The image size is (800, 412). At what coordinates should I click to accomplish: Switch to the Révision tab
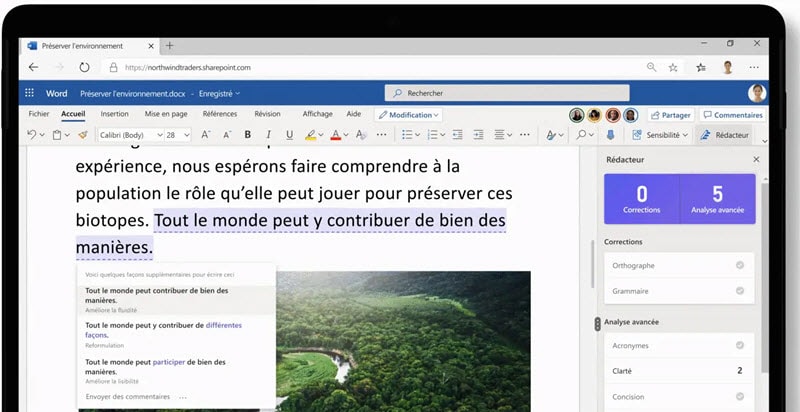coord(267,114)
